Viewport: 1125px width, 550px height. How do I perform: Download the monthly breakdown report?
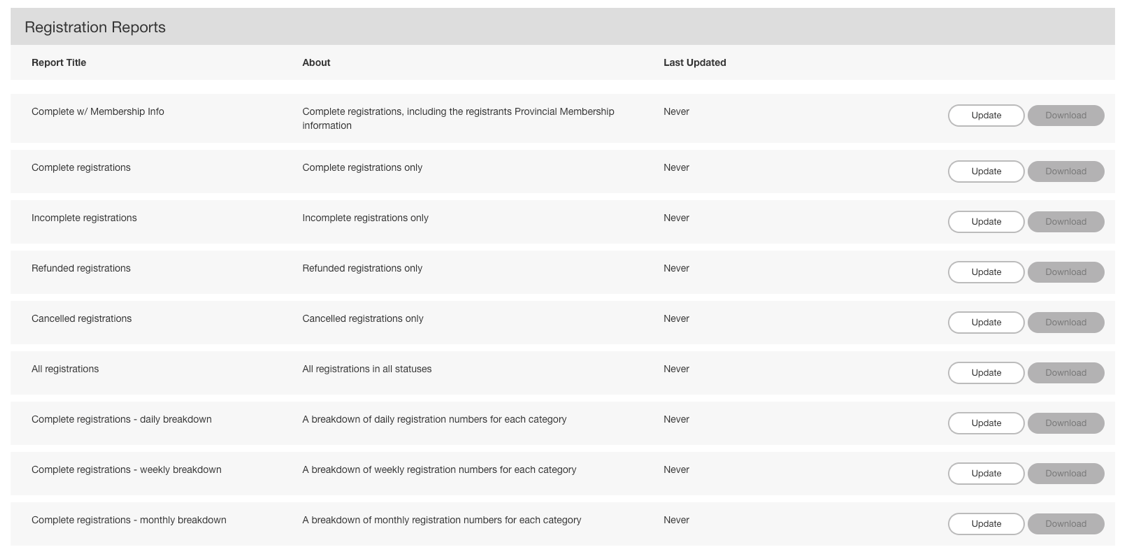[x=1065, y=524]
